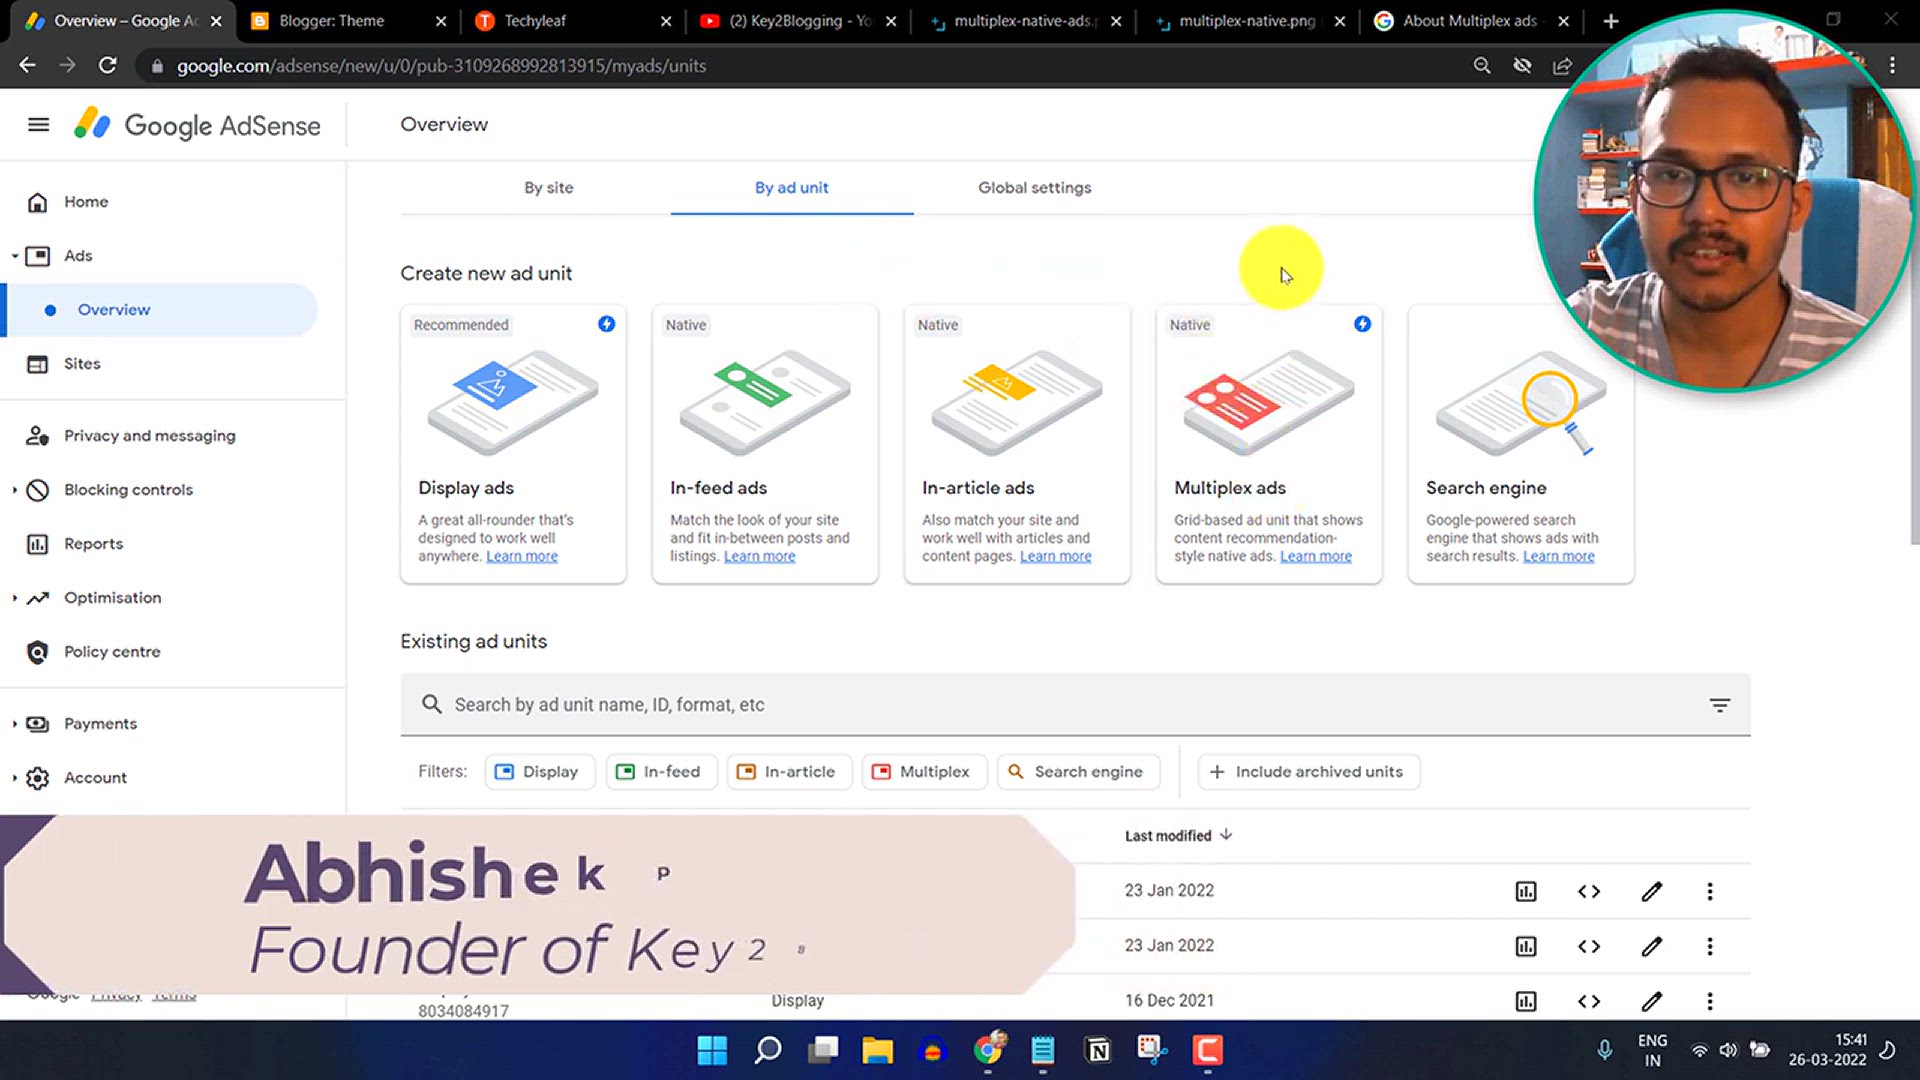Get code for first 23 Jan 2022 unit
1920x1080 pixels.
[1589, 891]
